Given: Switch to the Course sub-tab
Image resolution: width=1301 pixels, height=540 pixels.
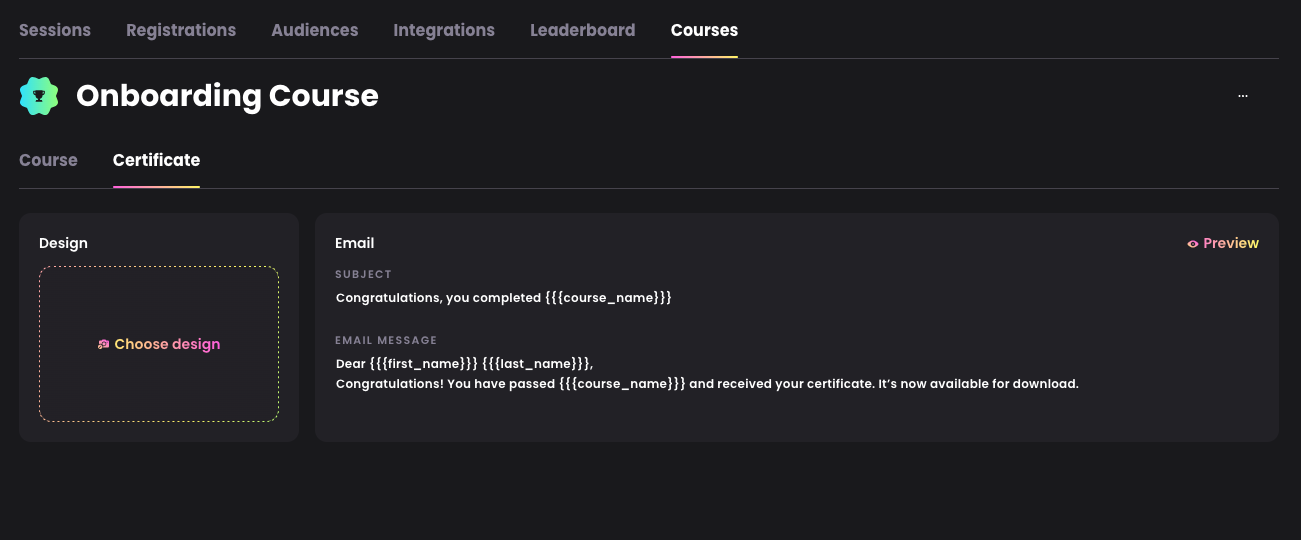Looking at the screenshot, I should click(x=48, y=160).
